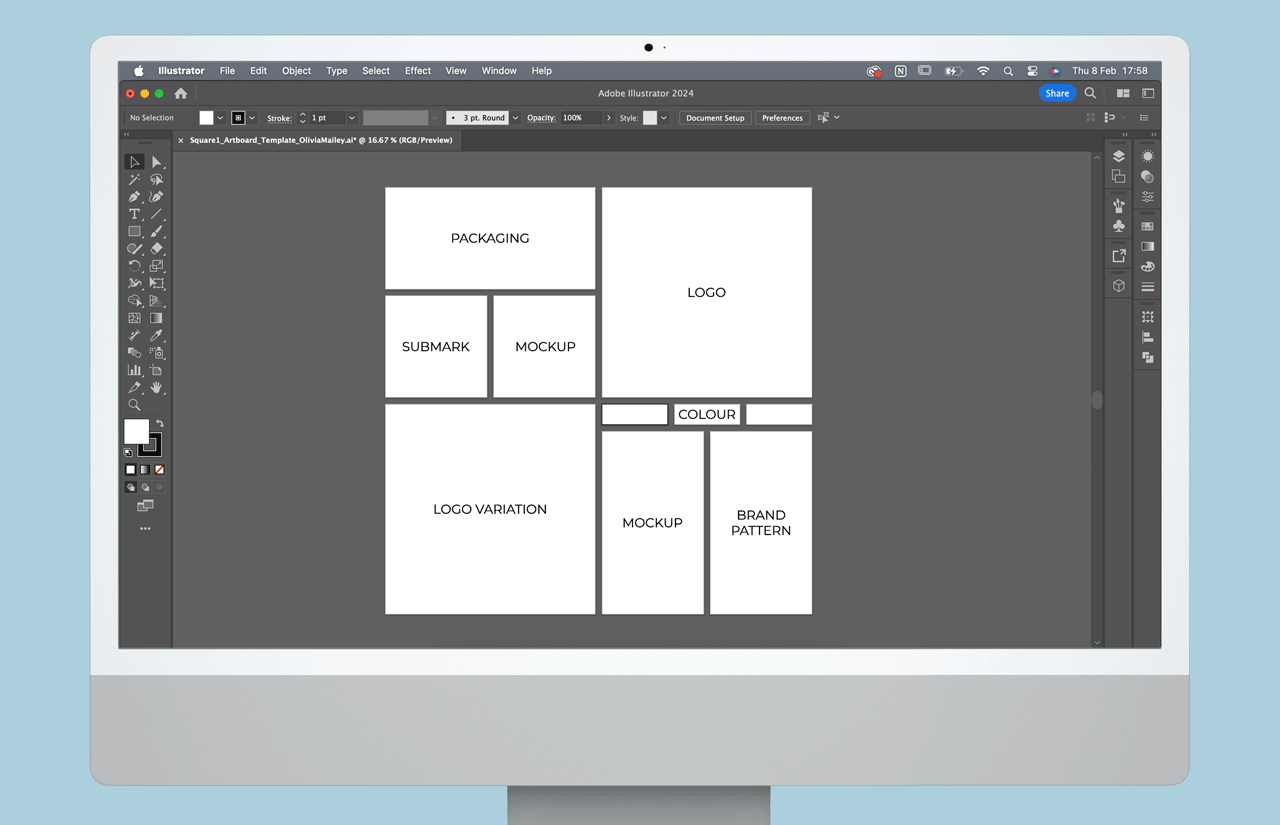Activate the Type tool

[x=134, y=214]
